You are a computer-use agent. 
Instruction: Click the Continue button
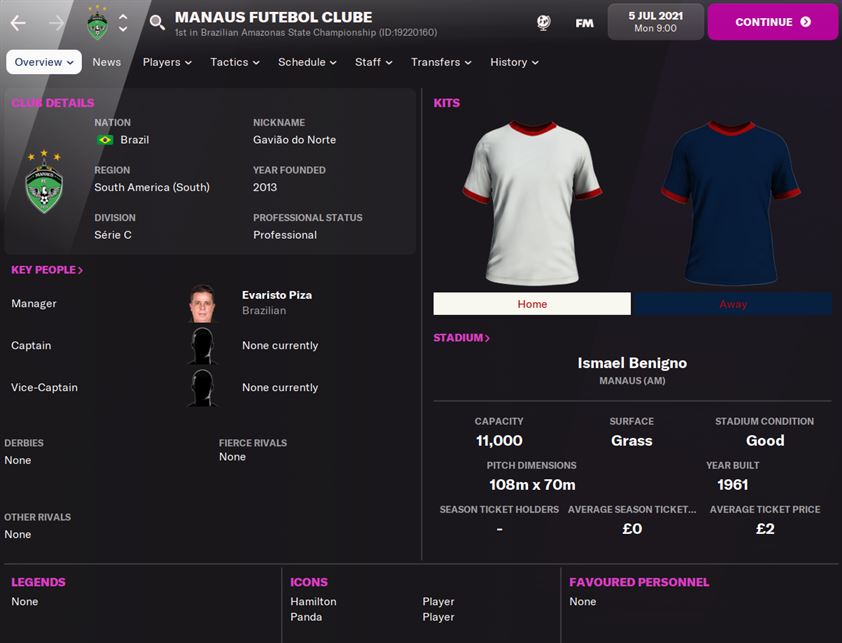773,22
